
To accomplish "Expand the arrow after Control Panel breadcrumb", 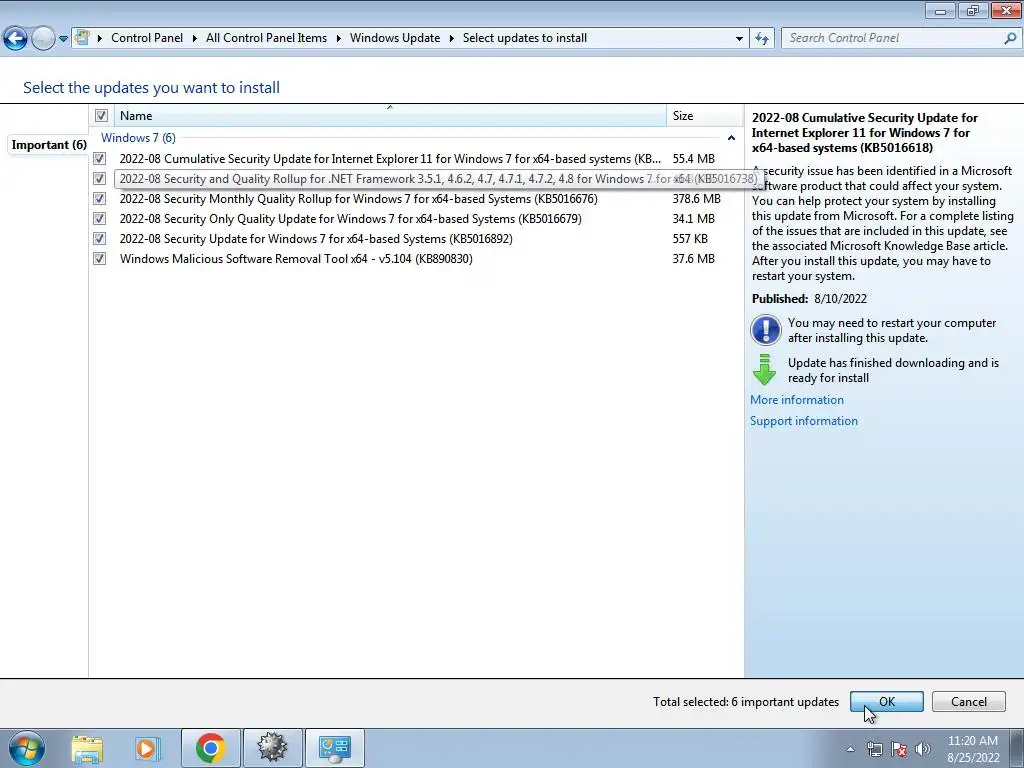I will click(x=195, y=39).
